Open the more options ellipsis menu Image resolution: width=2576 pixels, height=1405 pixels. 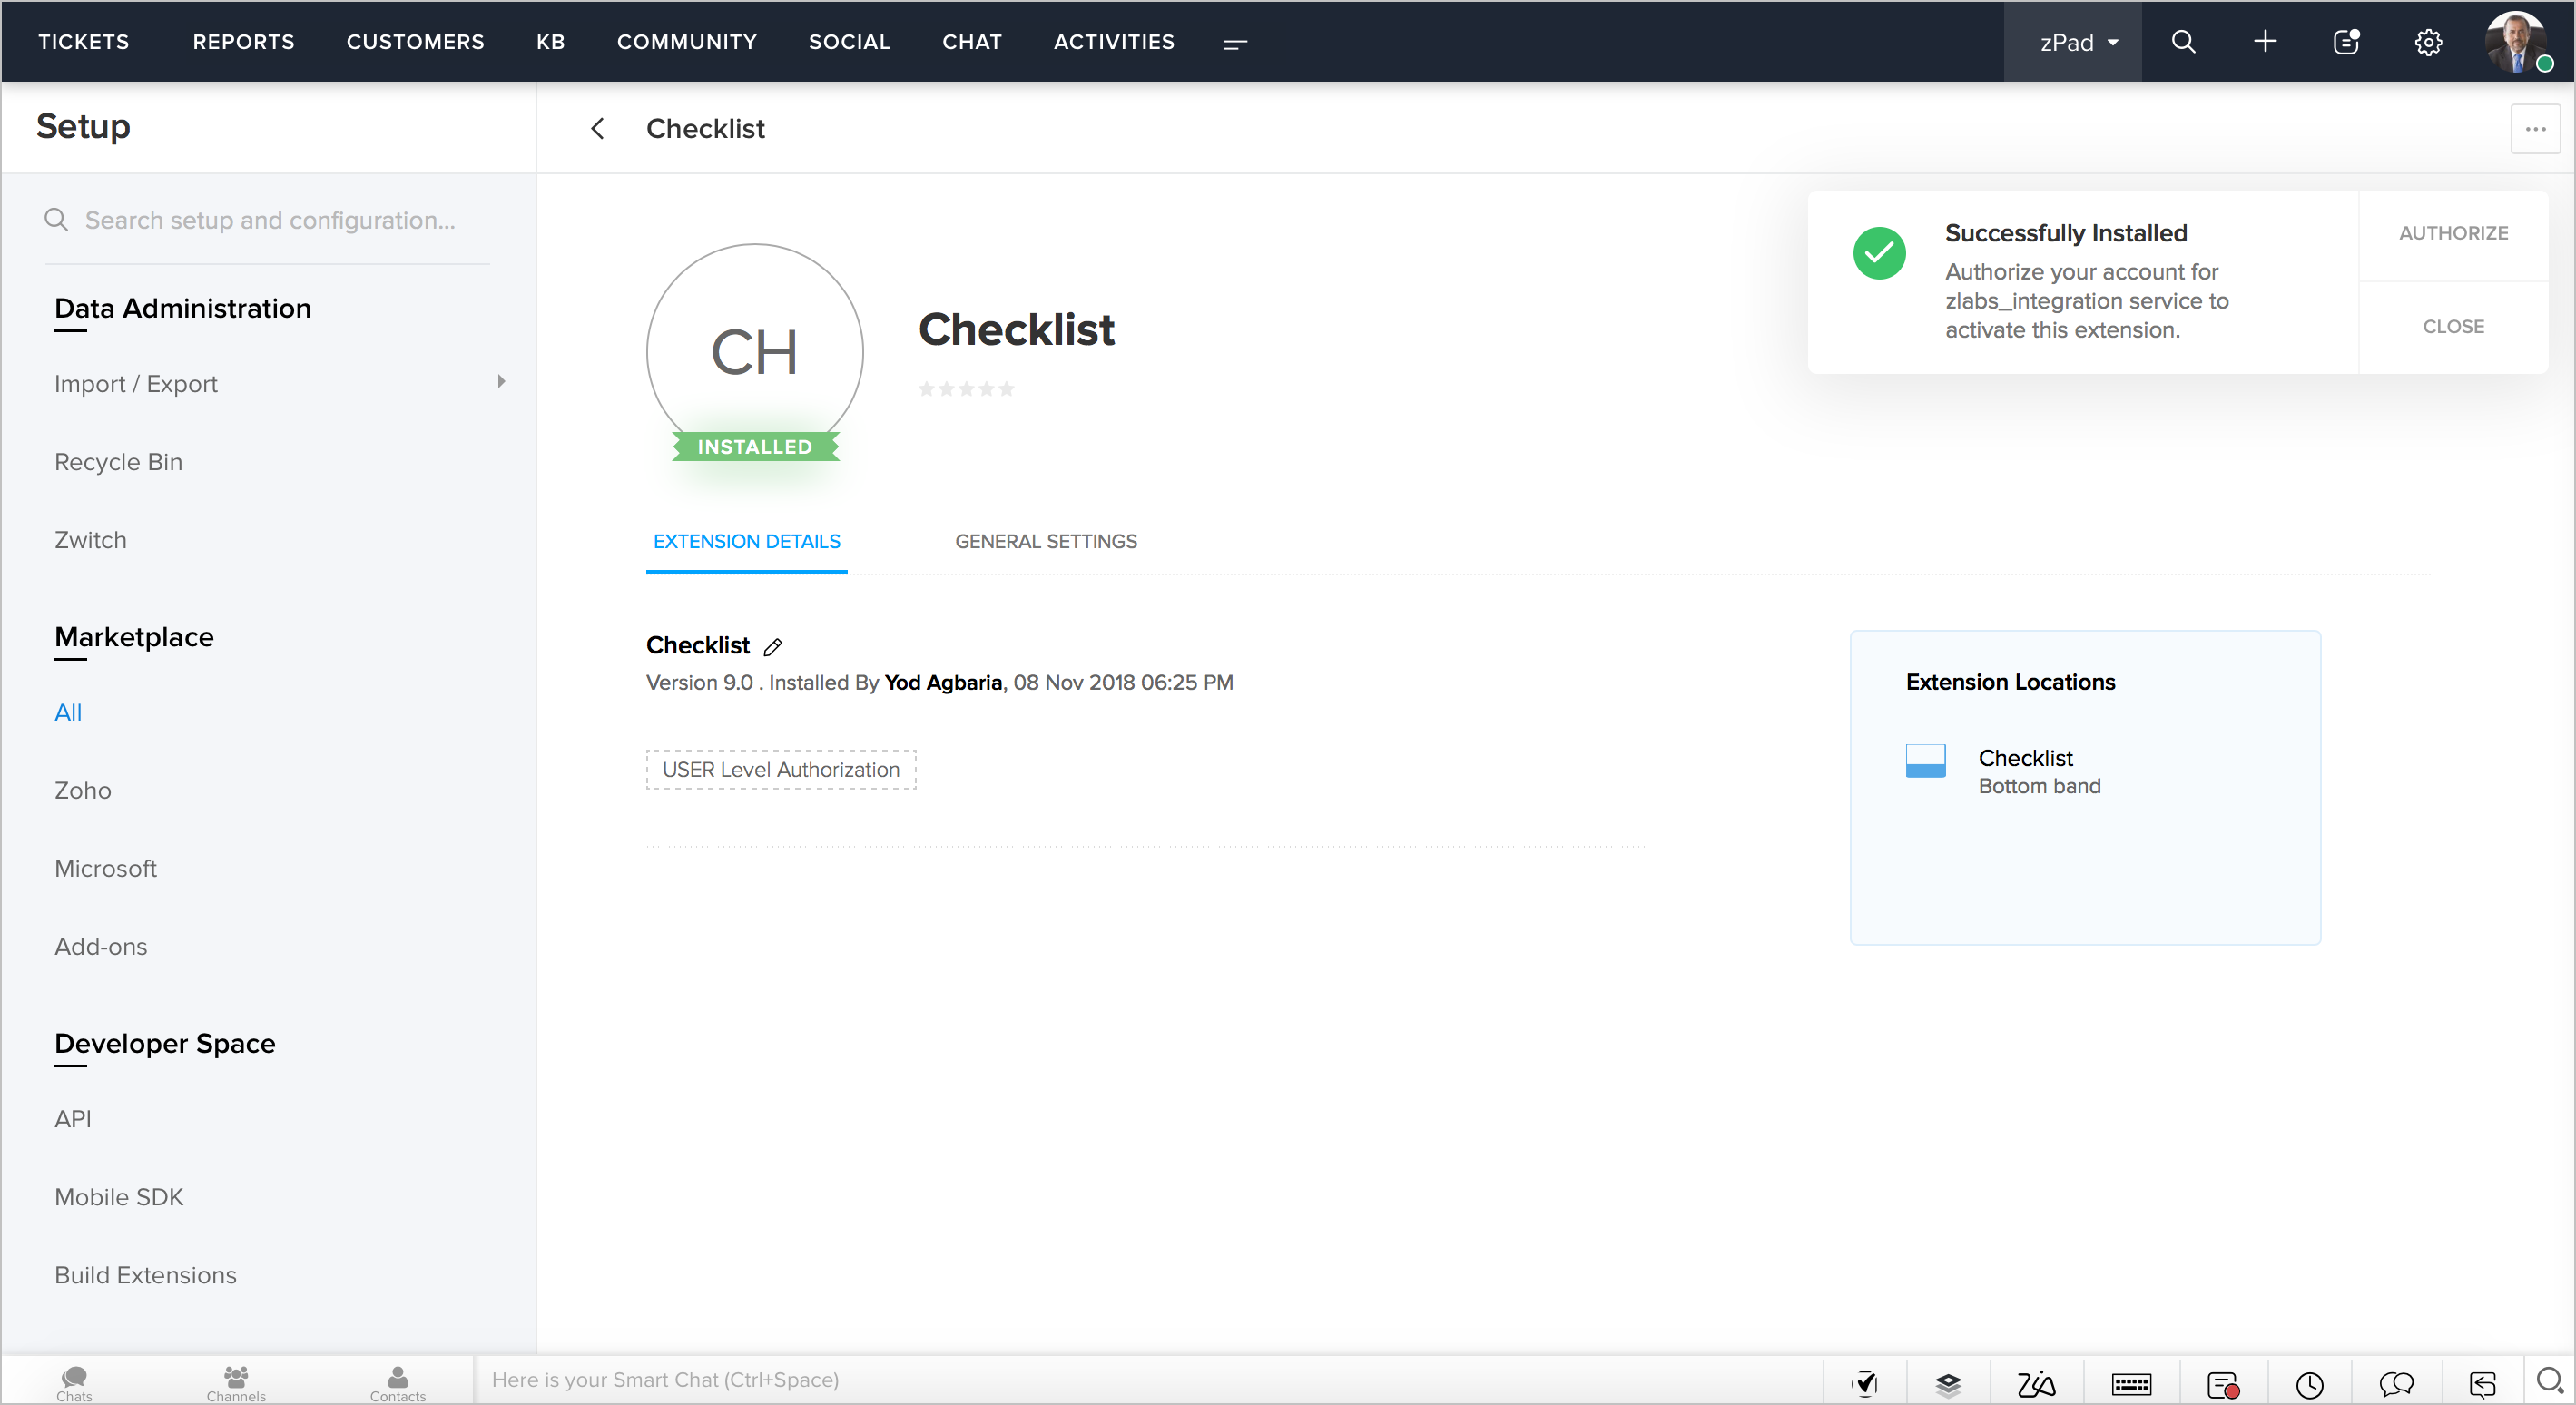pos(2534,129)
